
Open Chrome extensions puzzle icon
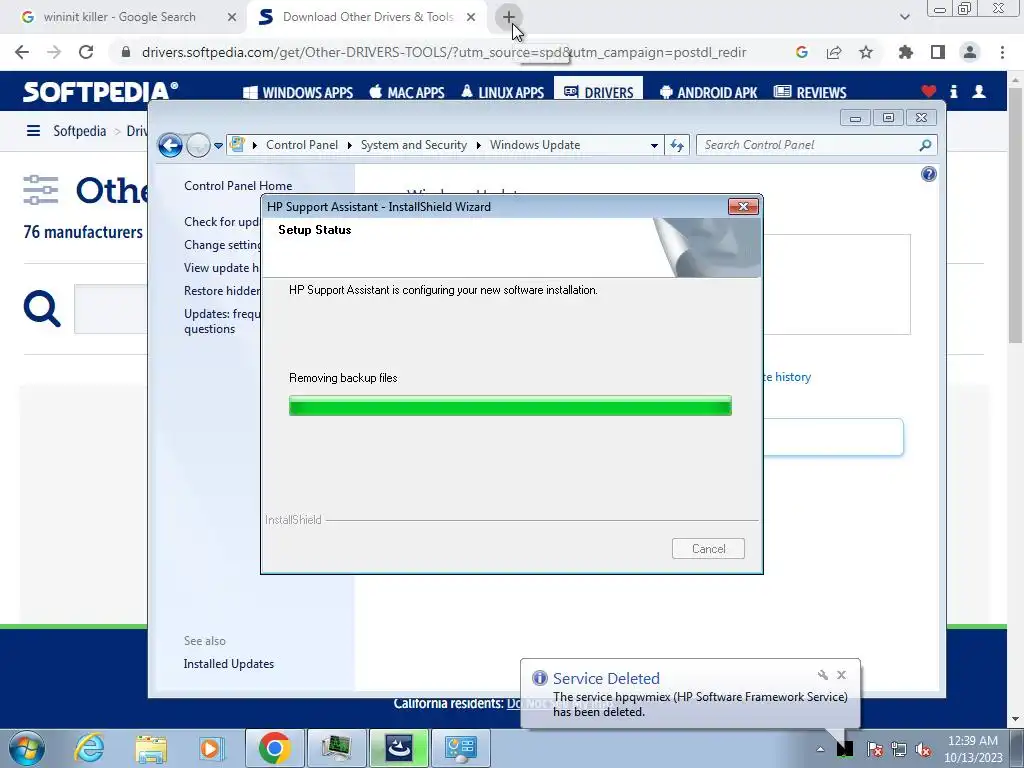(906, 52)
